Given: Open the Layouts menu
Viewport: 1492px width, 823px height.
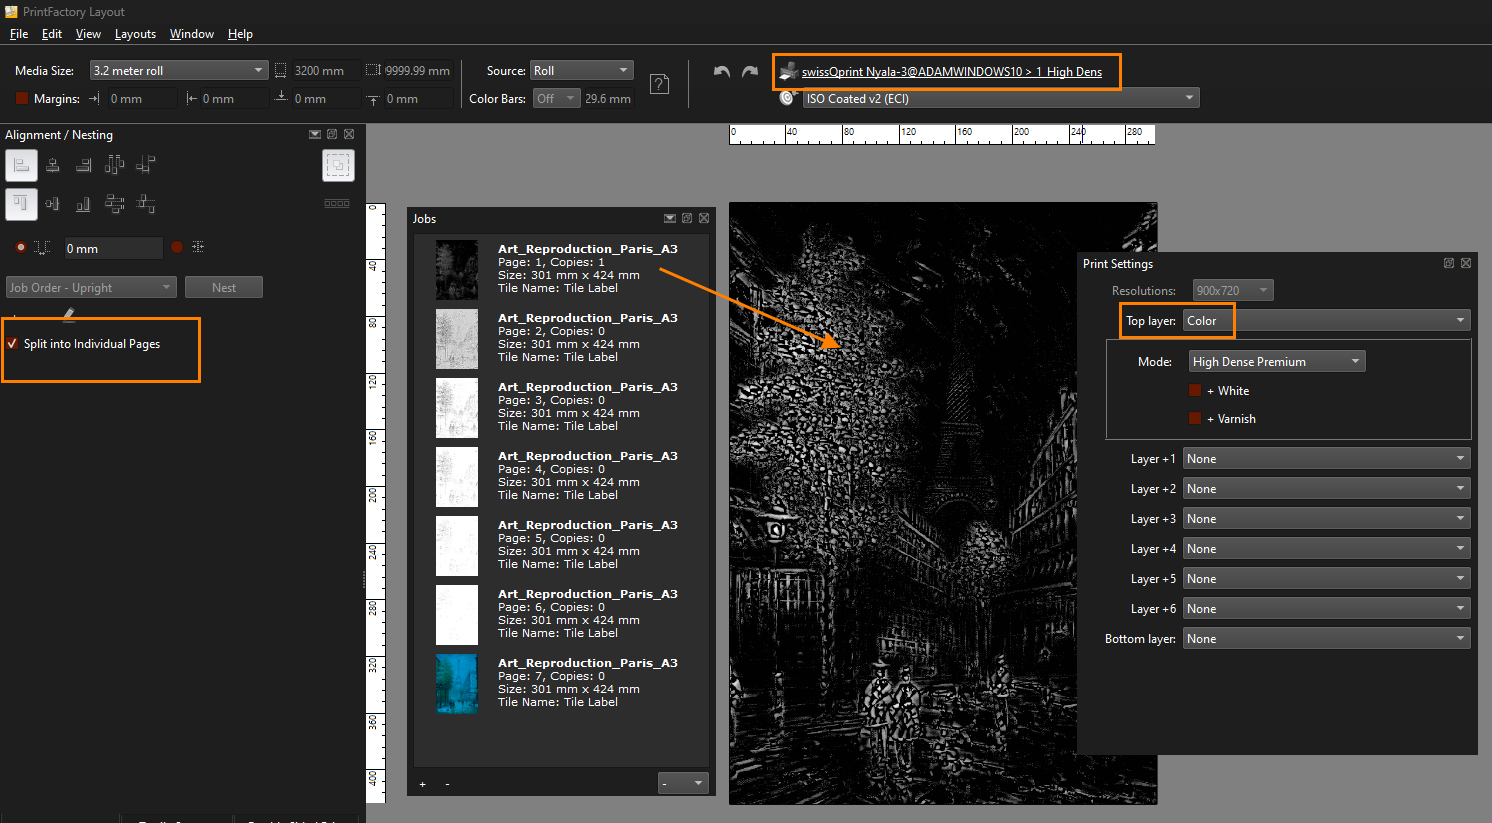Looking at the screenshot, I should coord(135,33).
